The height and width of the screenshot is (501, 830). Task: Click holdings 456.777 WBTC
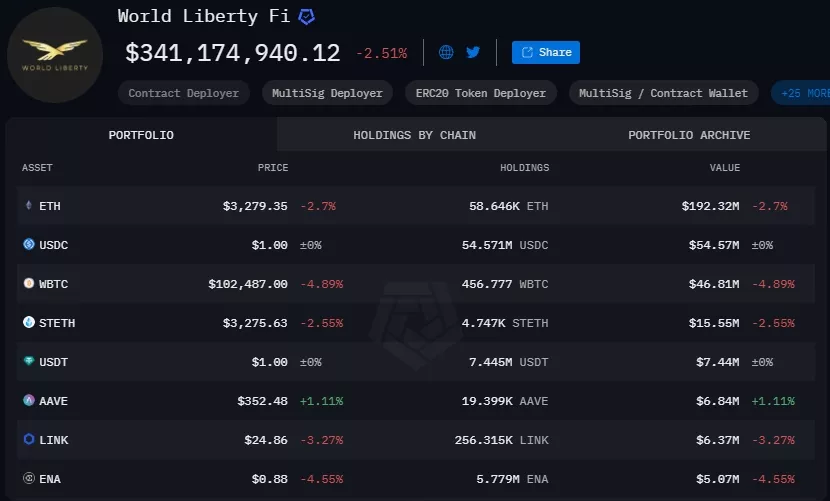pos(505,284)
